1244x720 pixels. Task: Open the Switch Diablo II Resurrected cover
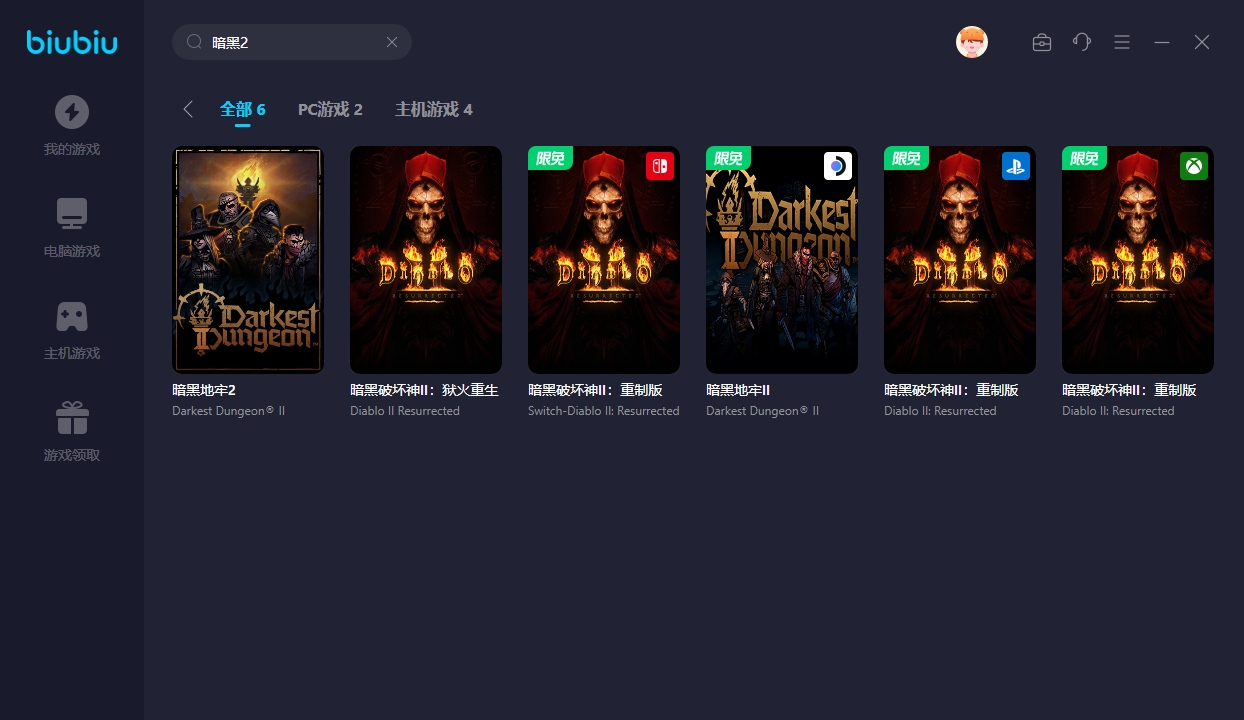click(604, 260)
